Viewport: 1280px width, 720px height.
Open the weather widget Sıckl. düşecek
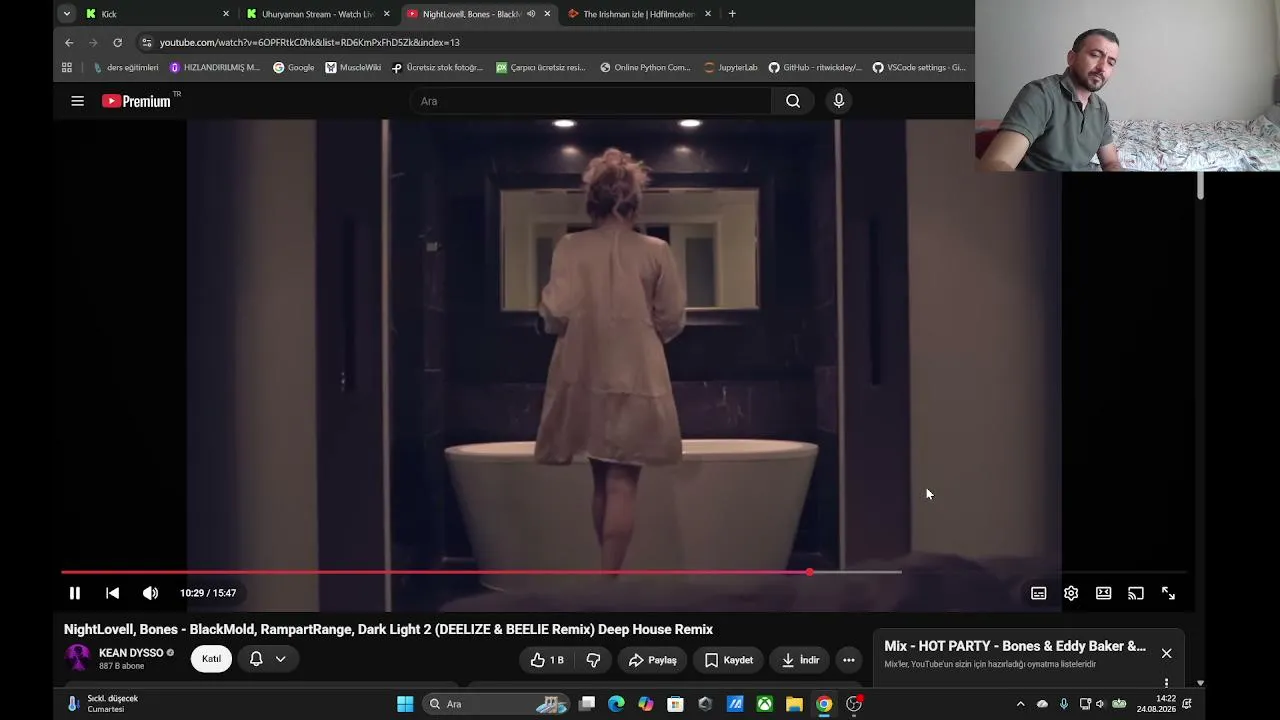point(103,704)
